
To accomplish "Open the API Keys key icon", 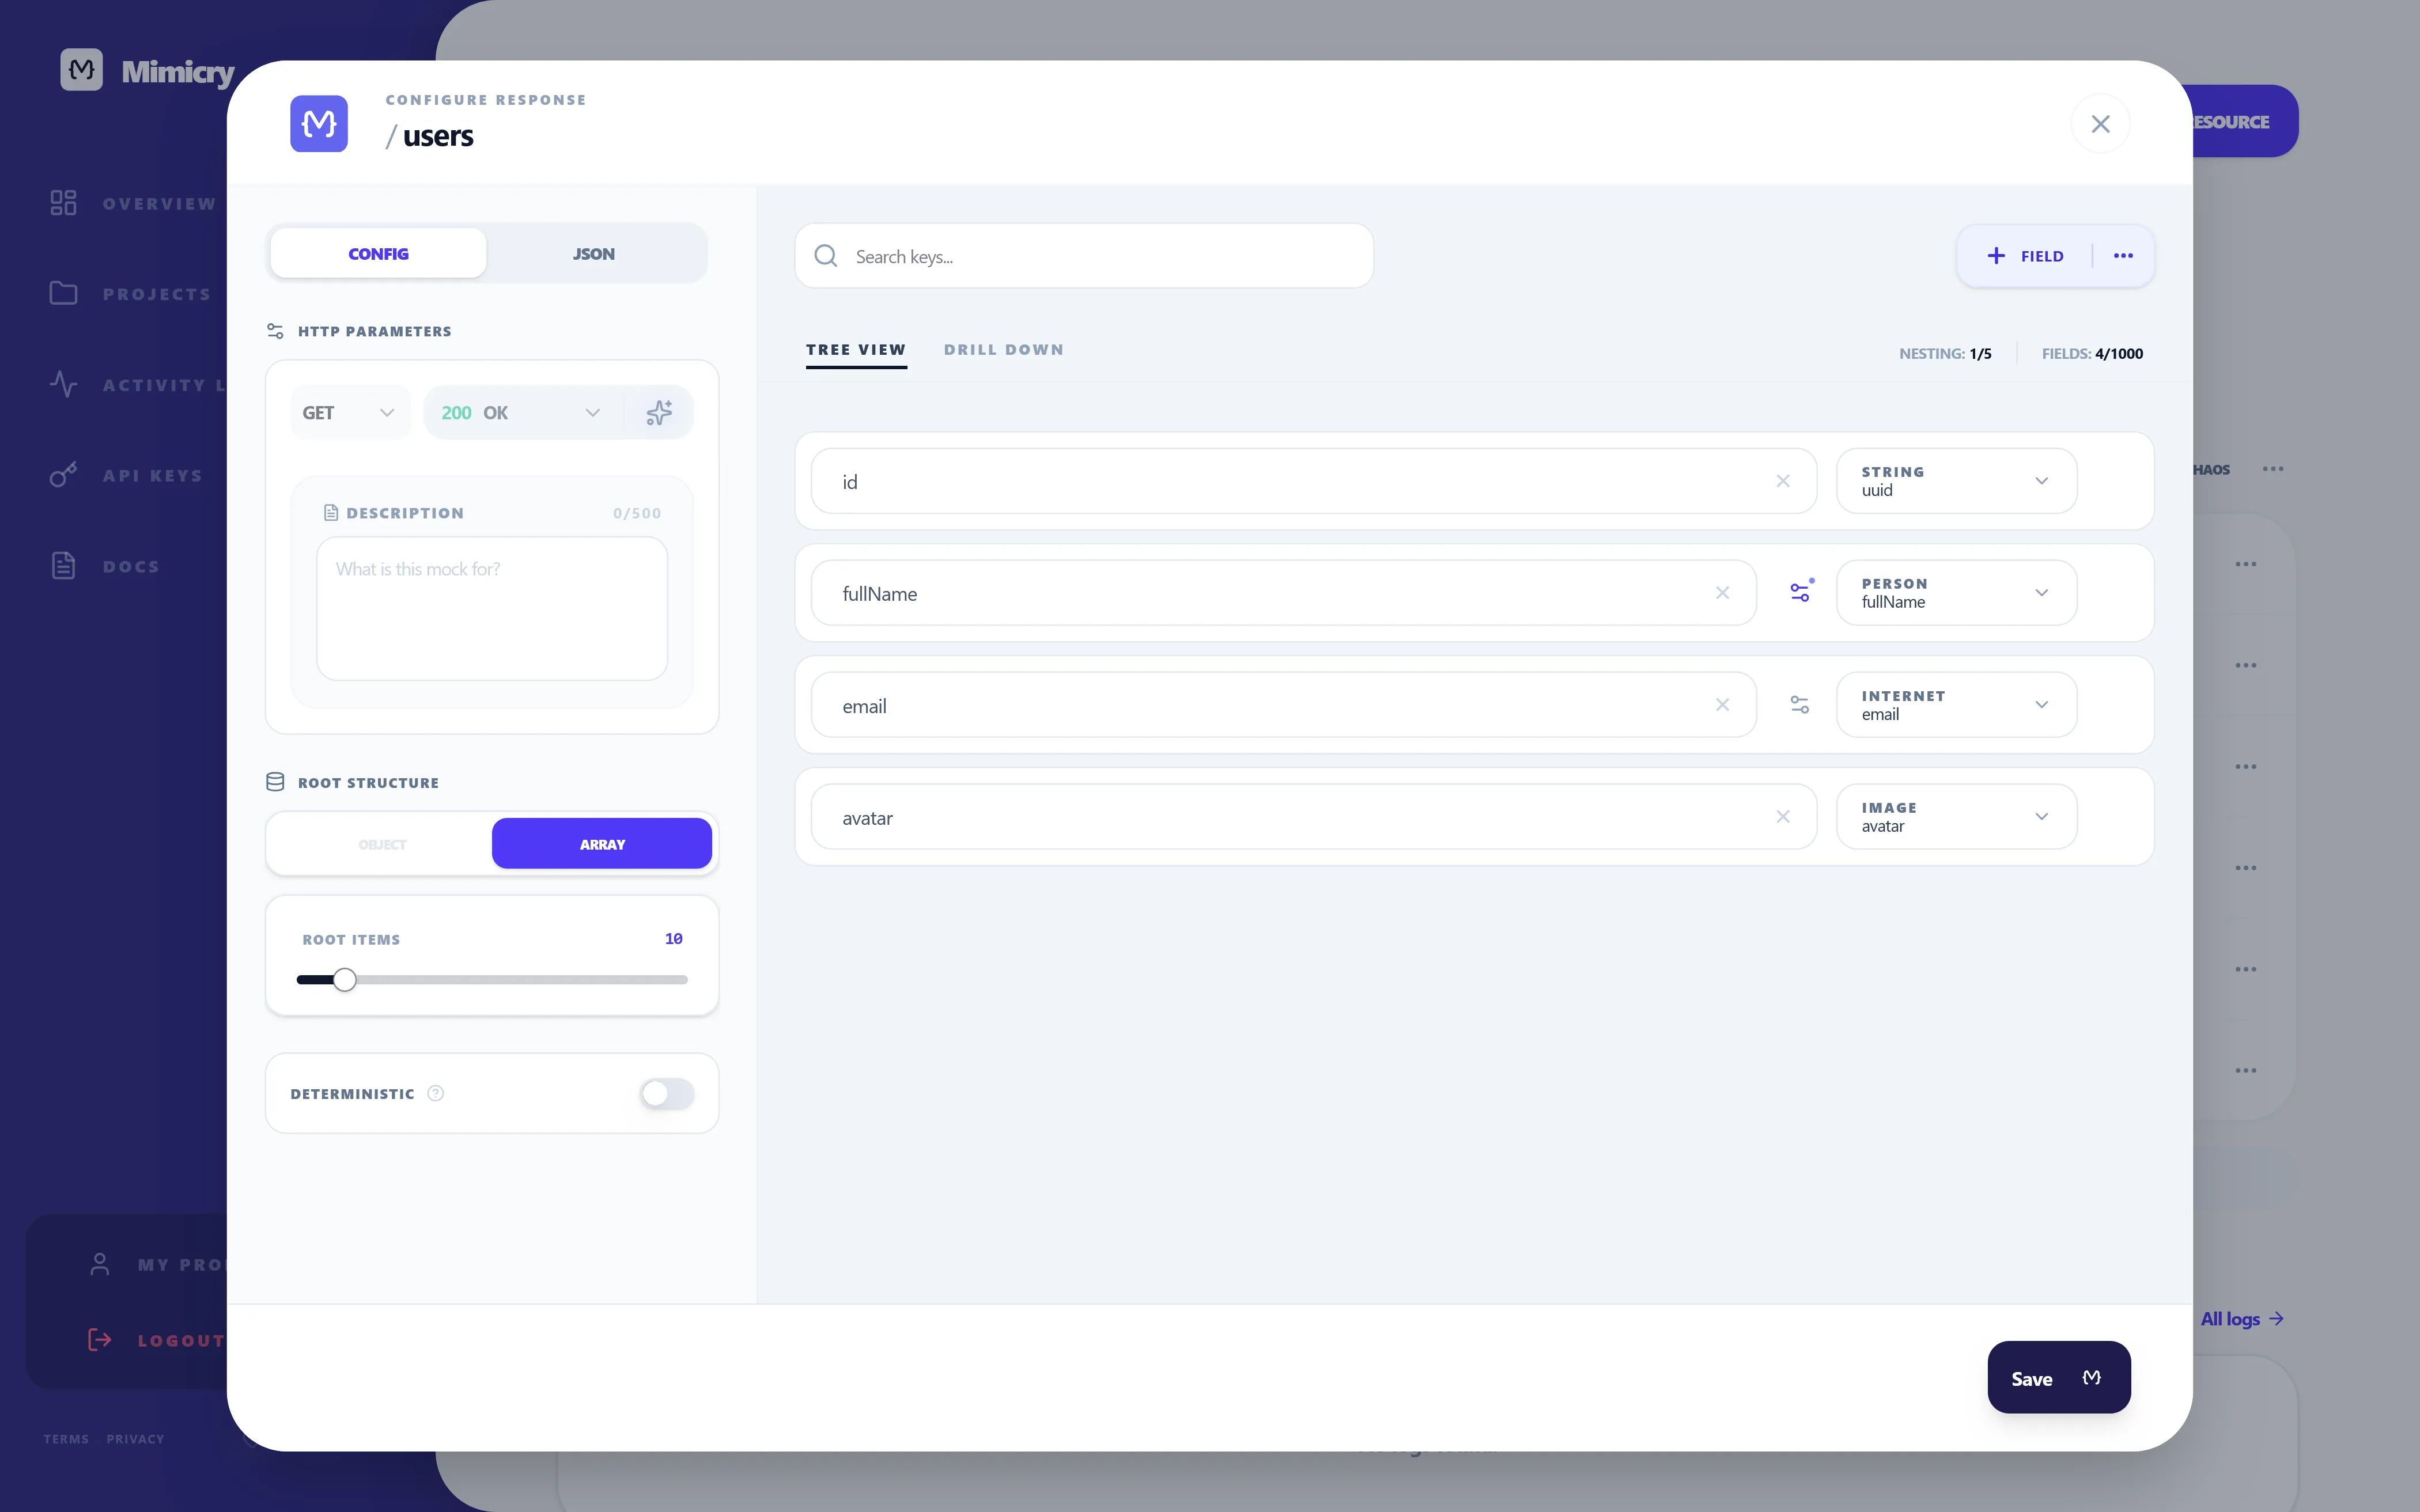I will [x=64, y=475].
